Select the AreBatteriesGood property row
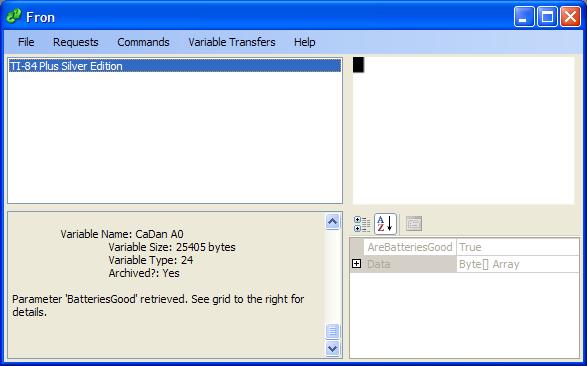The height and width of the screenshot is (366, 587). 464,247
